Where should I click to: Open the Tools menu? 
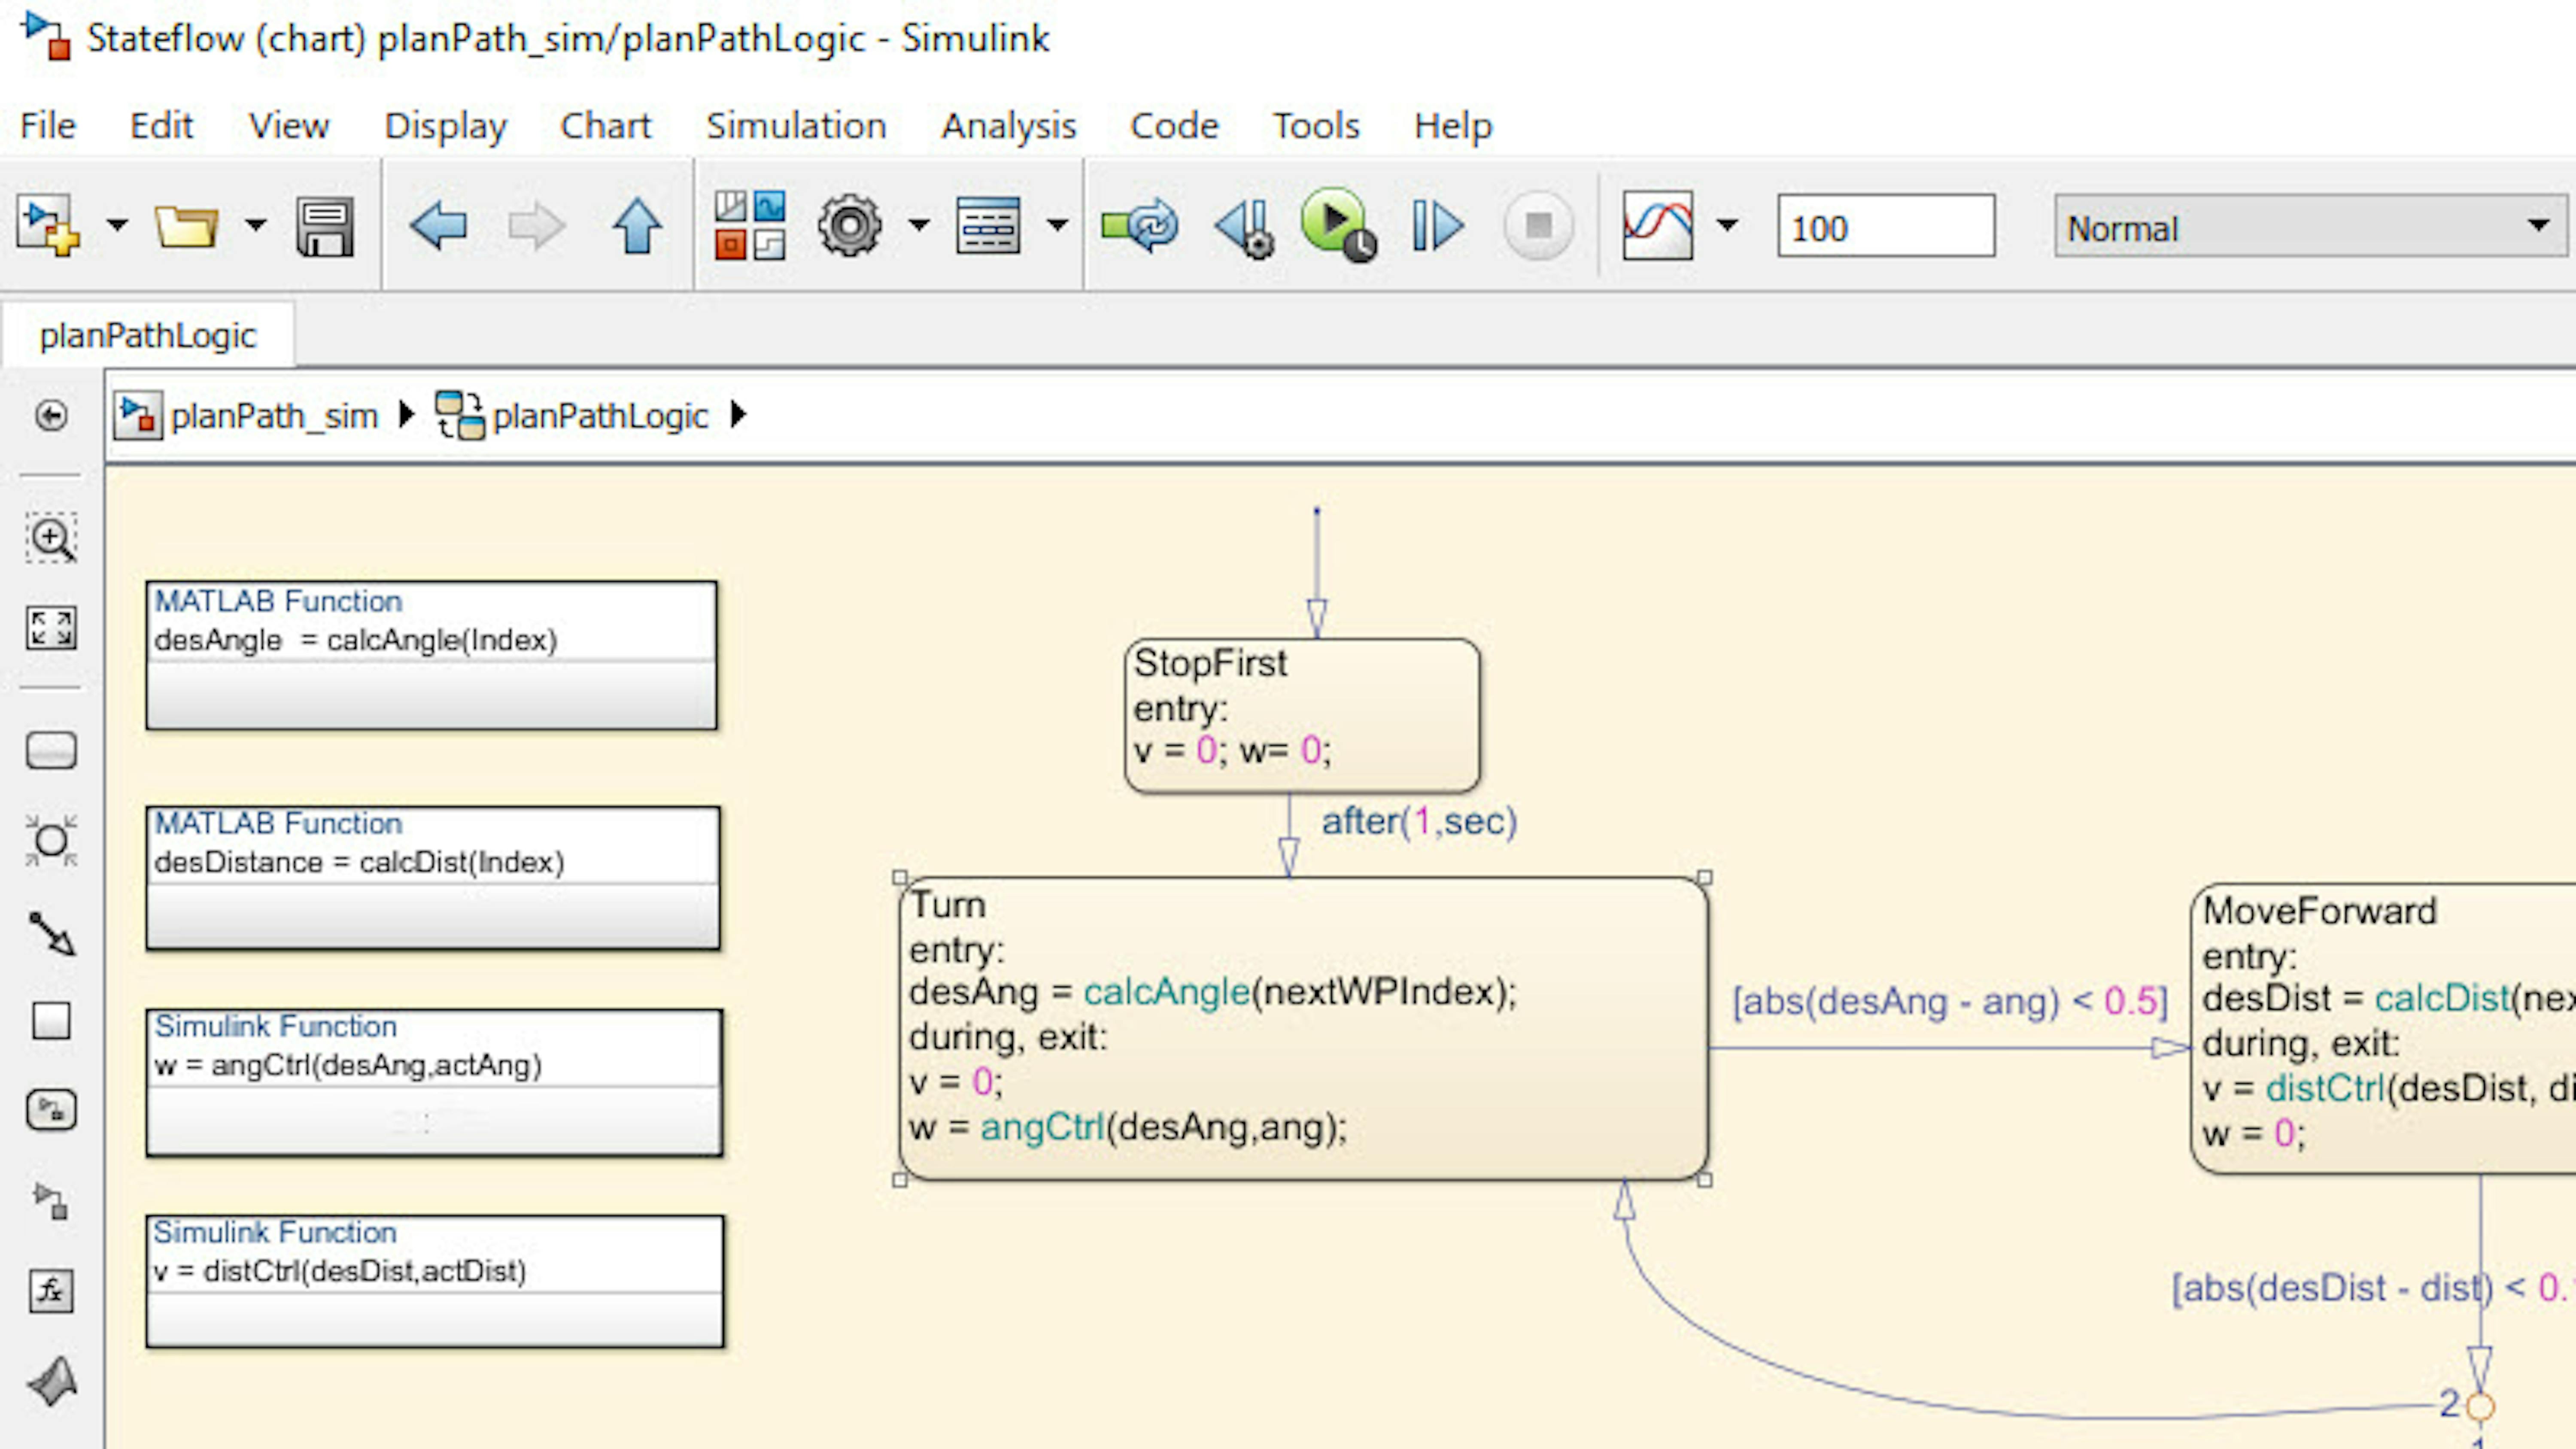1316,126
